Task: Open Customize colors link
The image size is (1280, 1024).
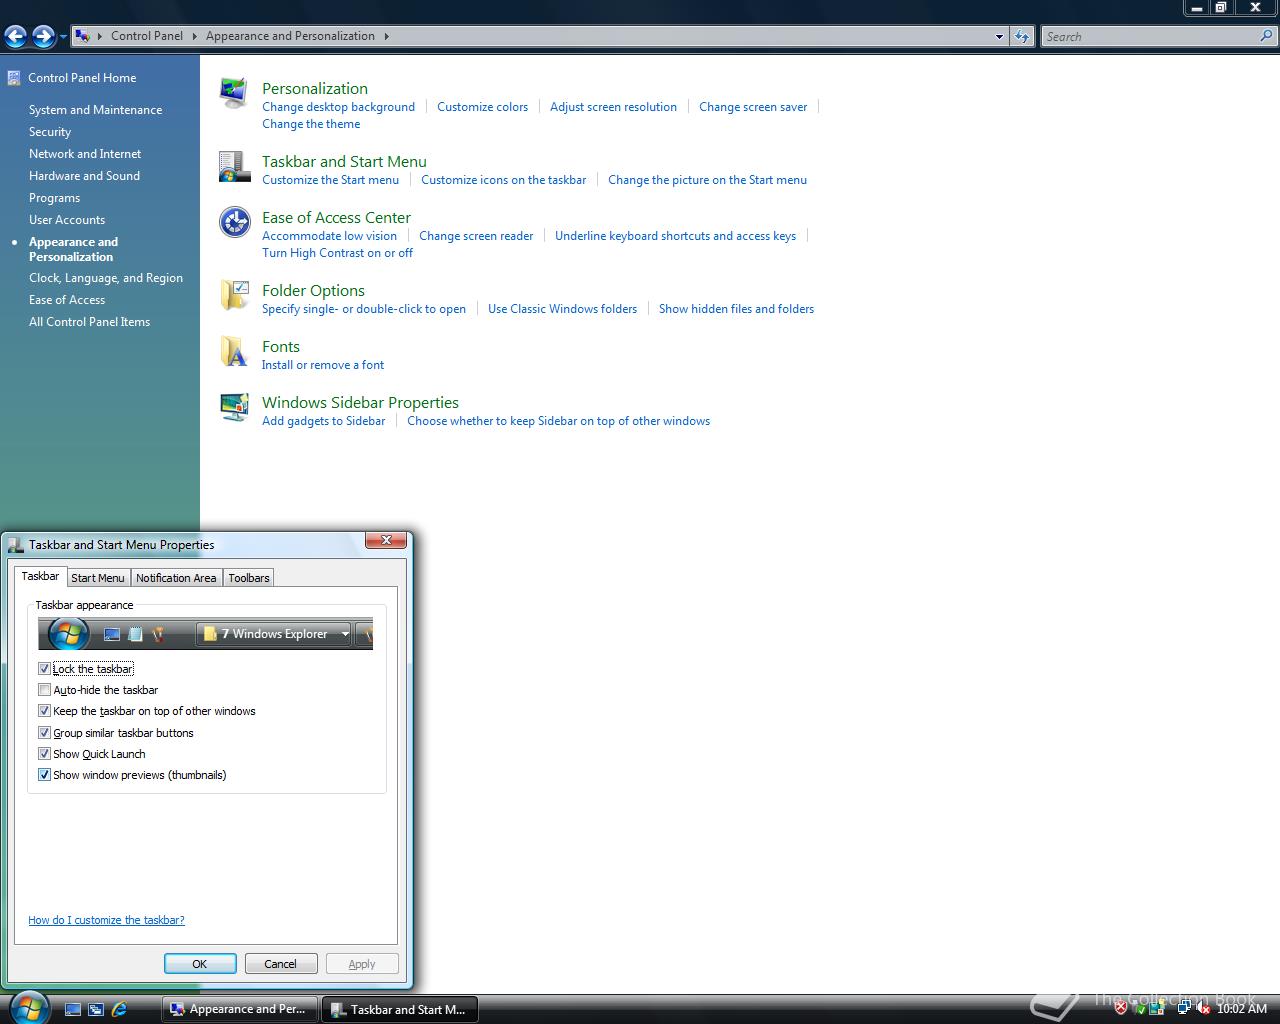Action: pyautogui.click(x=482, y=107)
